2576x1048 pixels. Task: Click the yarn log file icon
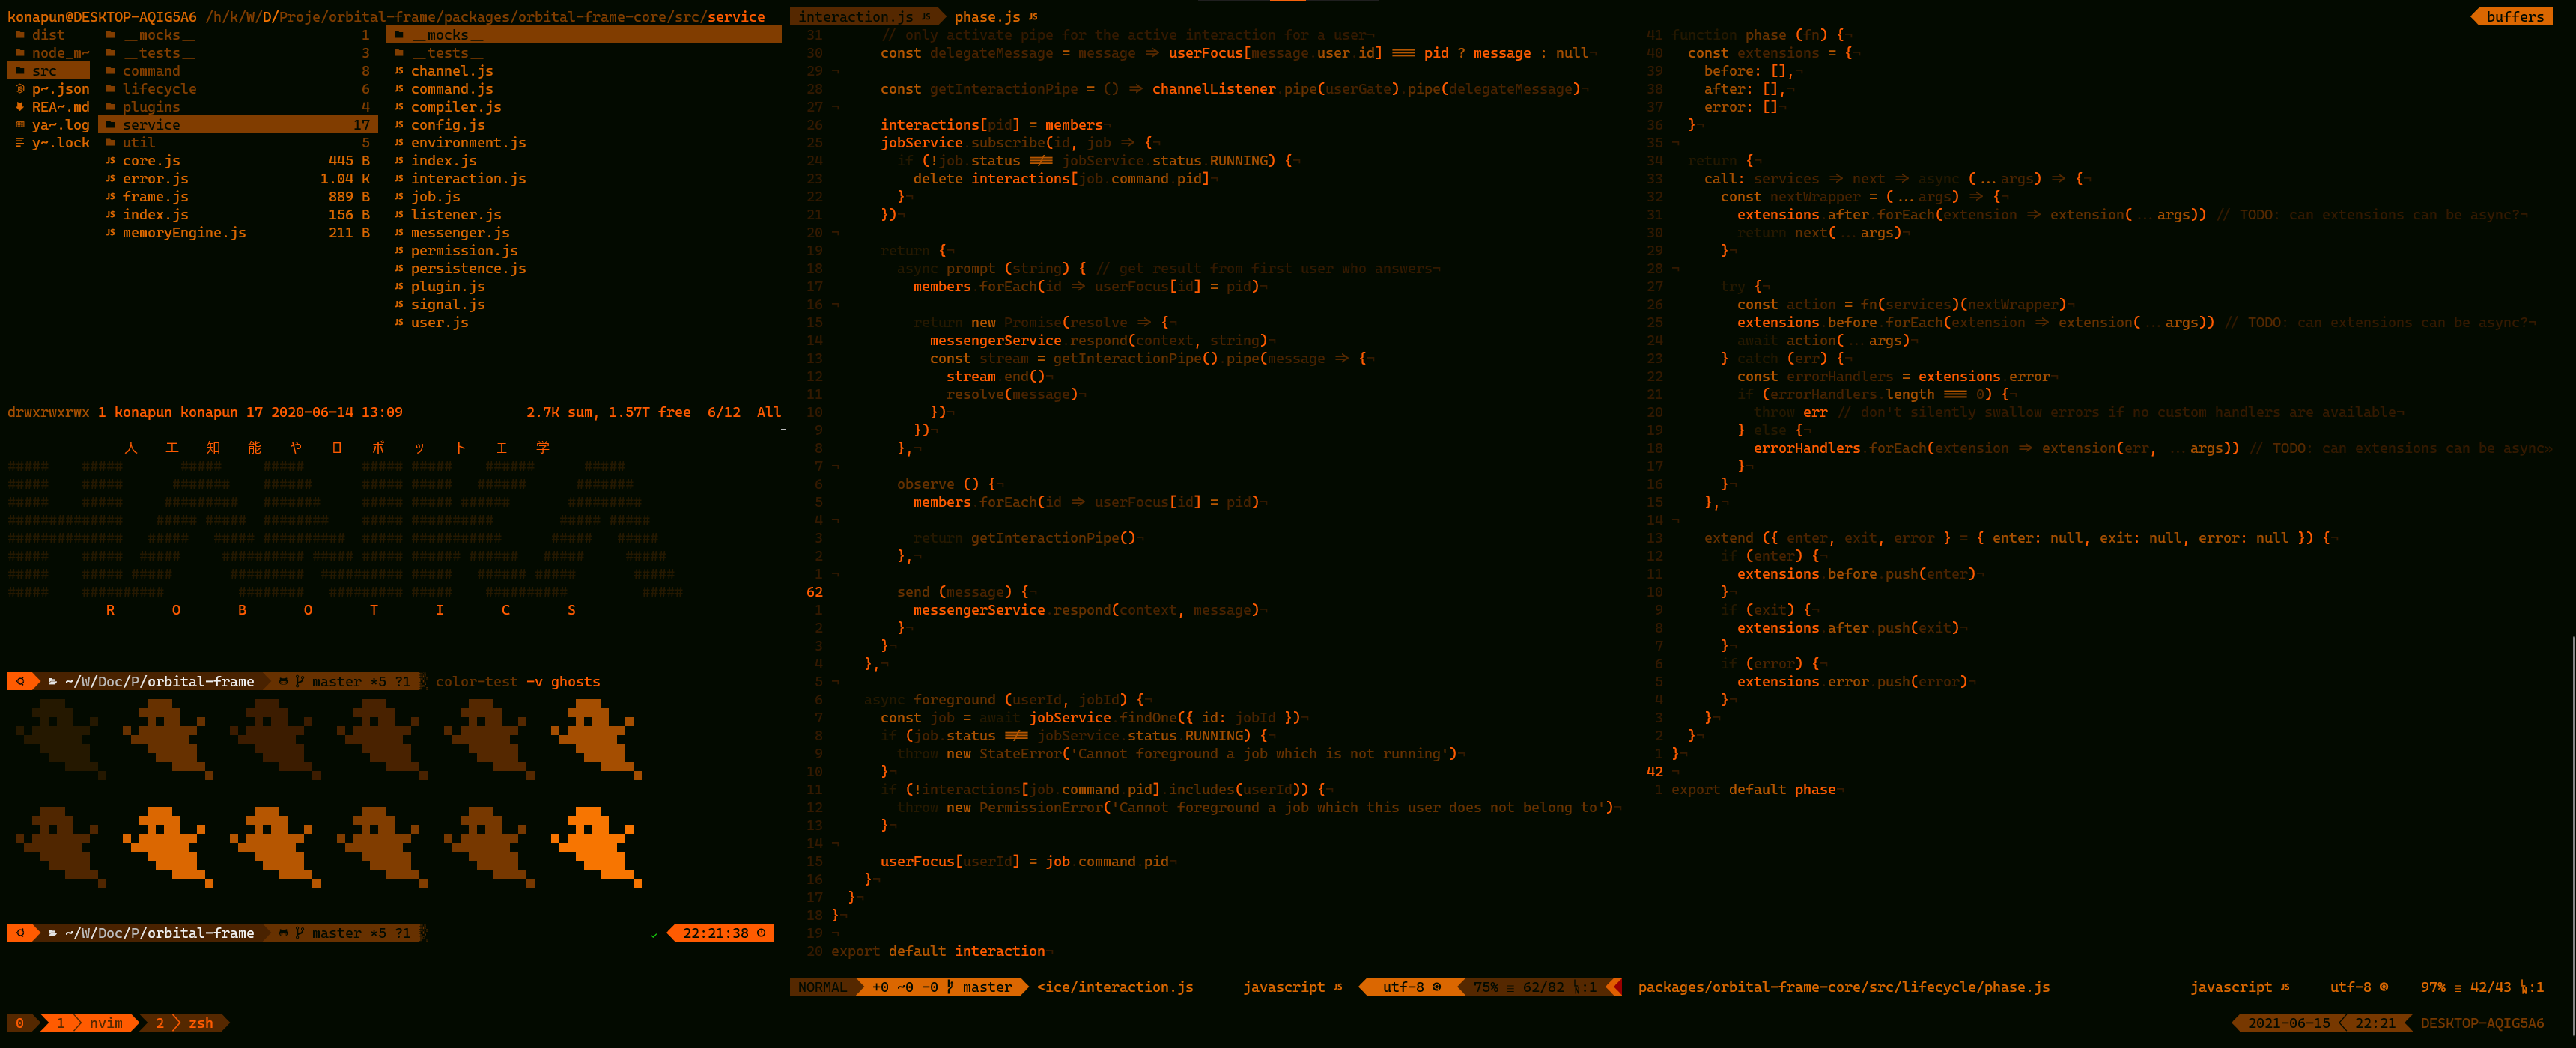[20, 125]
